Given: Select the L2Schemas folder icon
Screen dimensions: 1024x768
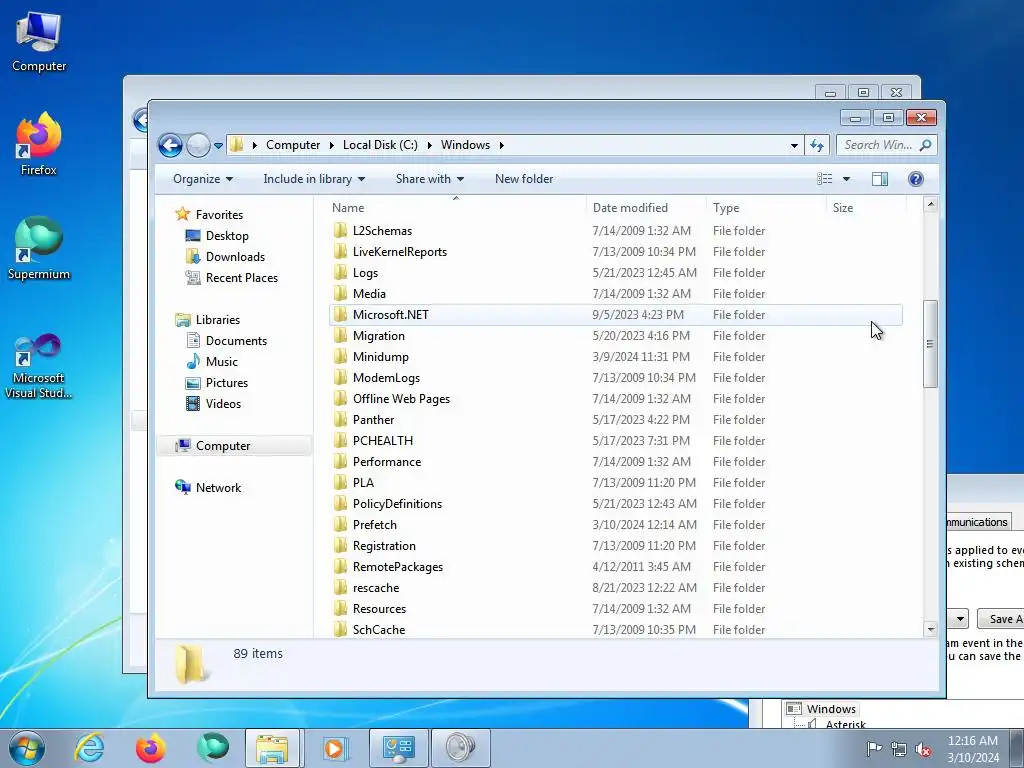Looking at the screenshot, I should click(340, 231).
